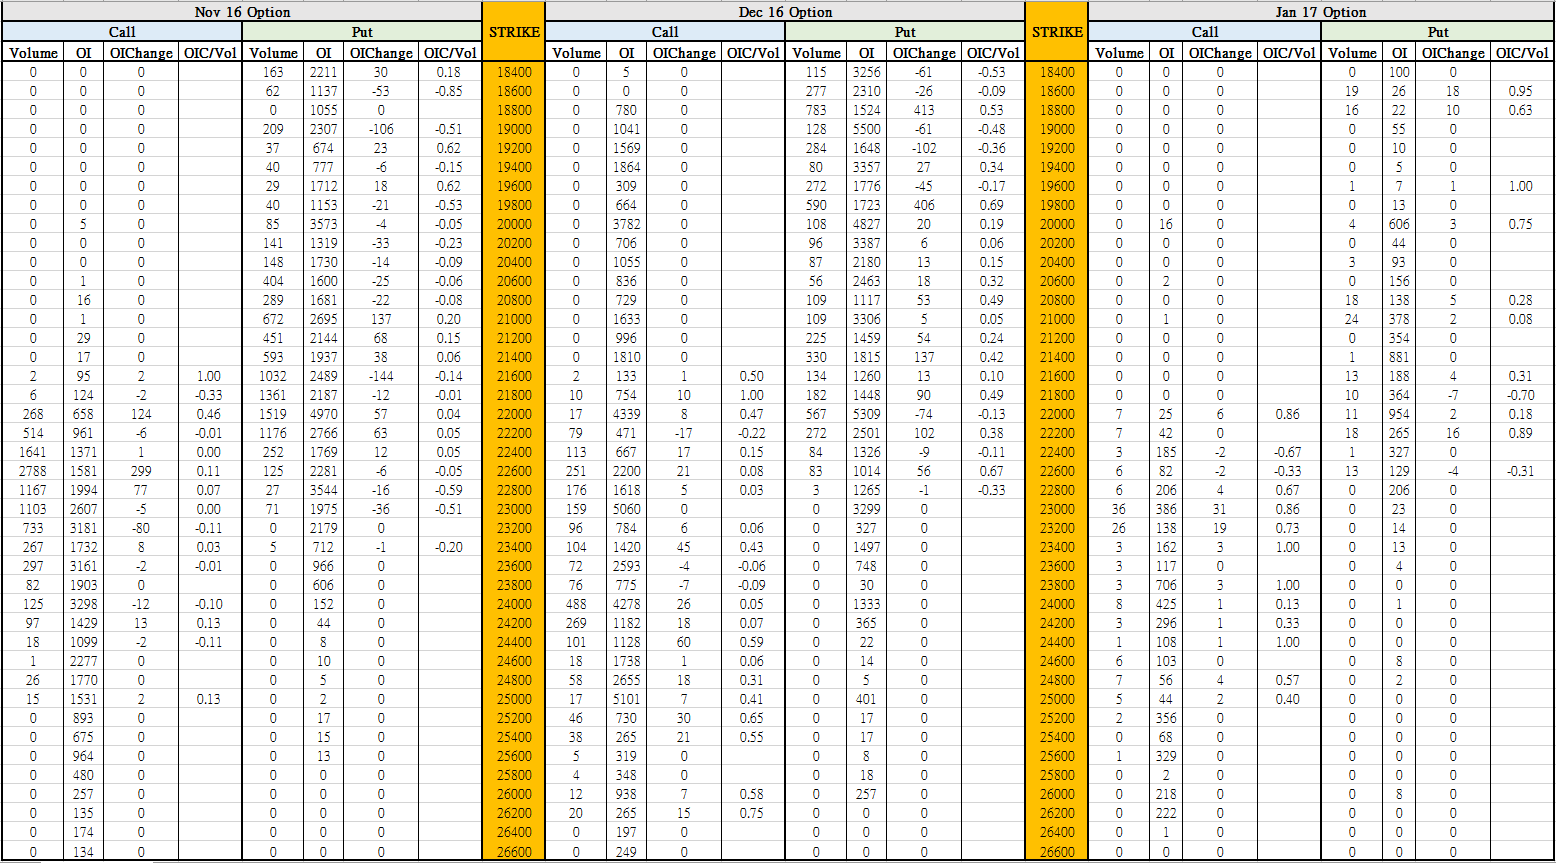The width and height of the screenshot is (1556, 863).
Task: Click Dec 16 put OIChange value 413
Action: click(x=923, y=110)
